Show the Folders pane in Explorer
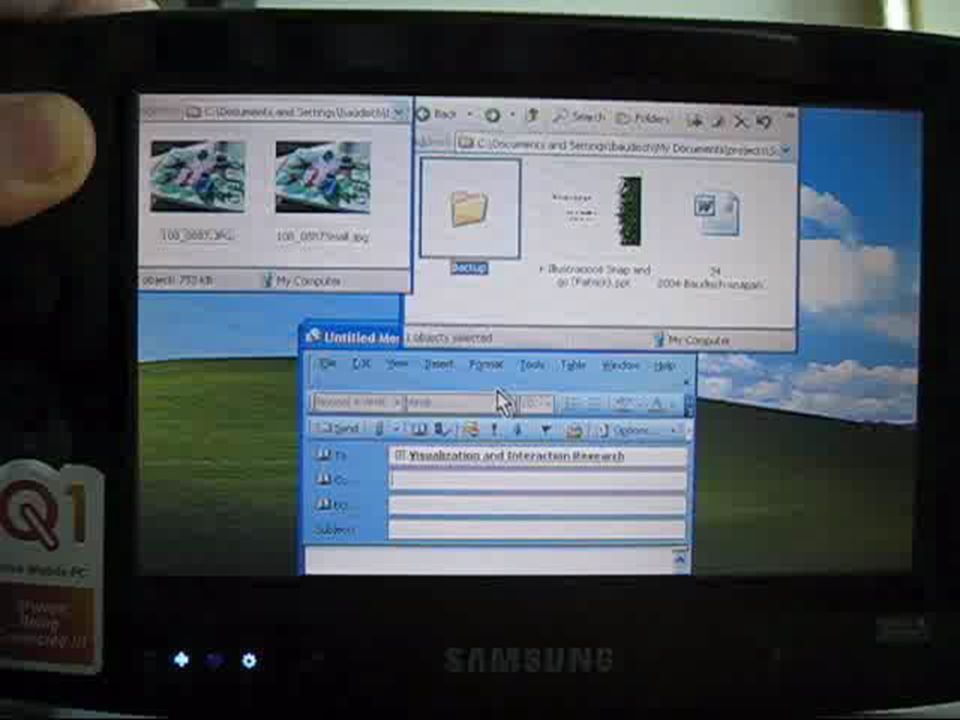Viewport: 960px width, 720px height. tap(642, 118)
